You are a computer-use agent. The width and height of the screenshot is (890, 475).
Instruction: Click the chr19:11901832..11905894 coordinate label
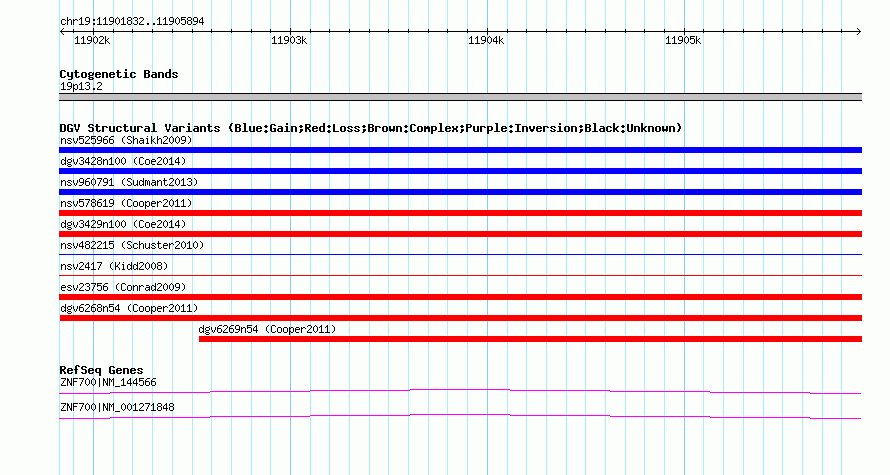tap(132, 22)
